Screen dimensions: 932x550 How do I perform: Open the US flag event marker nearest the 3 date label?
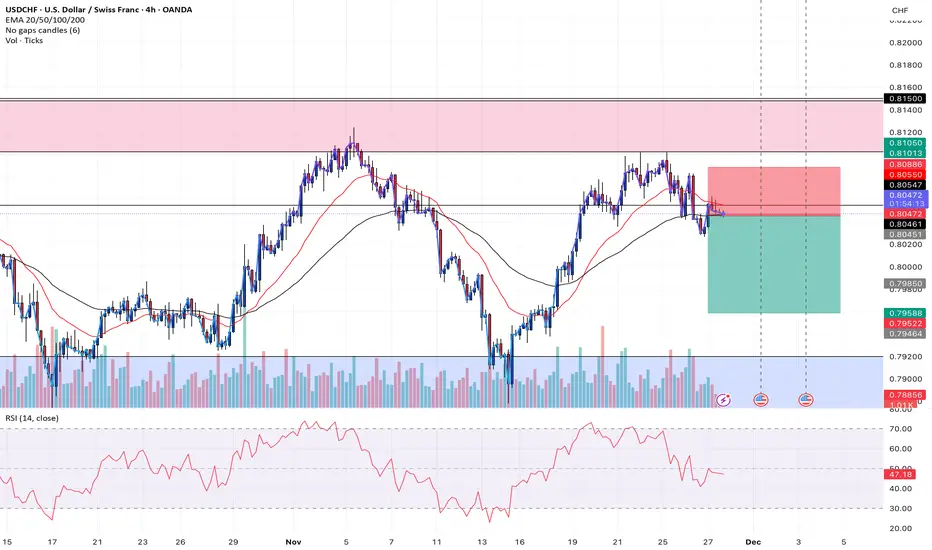point(805,400)
